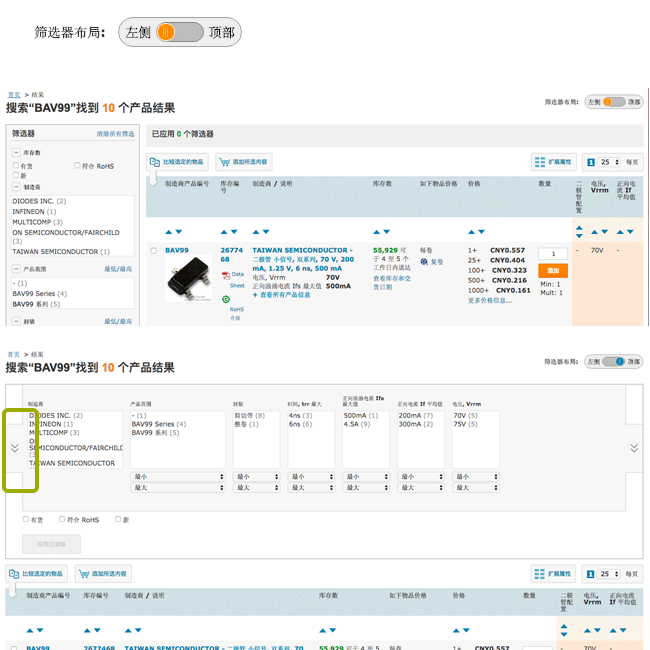Screen dimensions: 650x650
Task: Open the 最小 dropdown under 电压 Vrrm list
Action: coord(476,477)
